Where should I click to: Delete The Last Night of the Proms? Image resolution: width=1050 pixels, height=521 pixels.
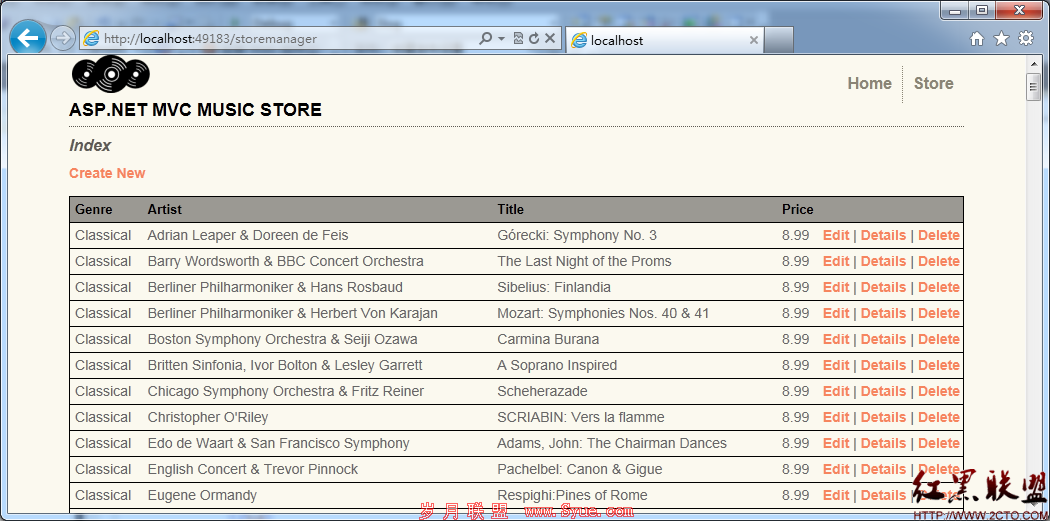click(x=939, y=261)
